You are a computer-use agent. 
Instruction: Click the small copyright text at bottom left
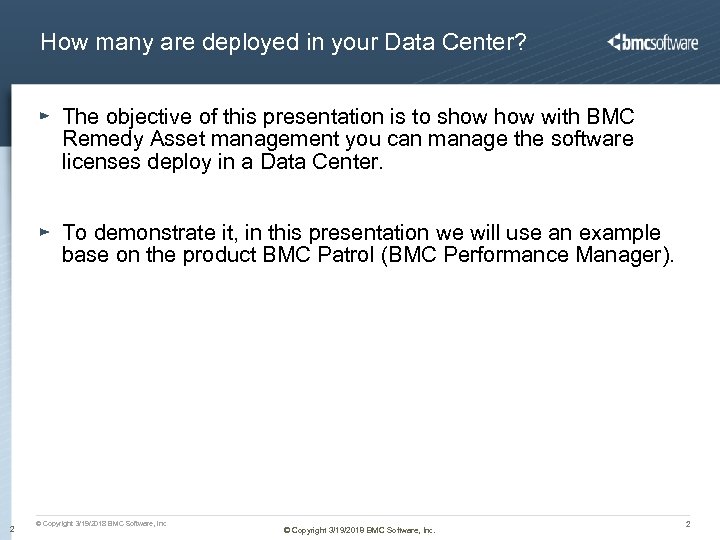pyautogui.click(x=101, y=523)
